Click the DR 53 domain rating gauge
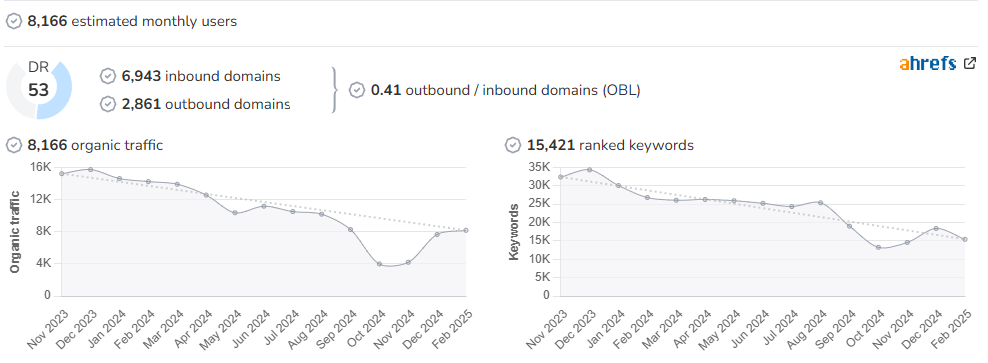Viewport: 988px width, 363px height. pos(38,89)
